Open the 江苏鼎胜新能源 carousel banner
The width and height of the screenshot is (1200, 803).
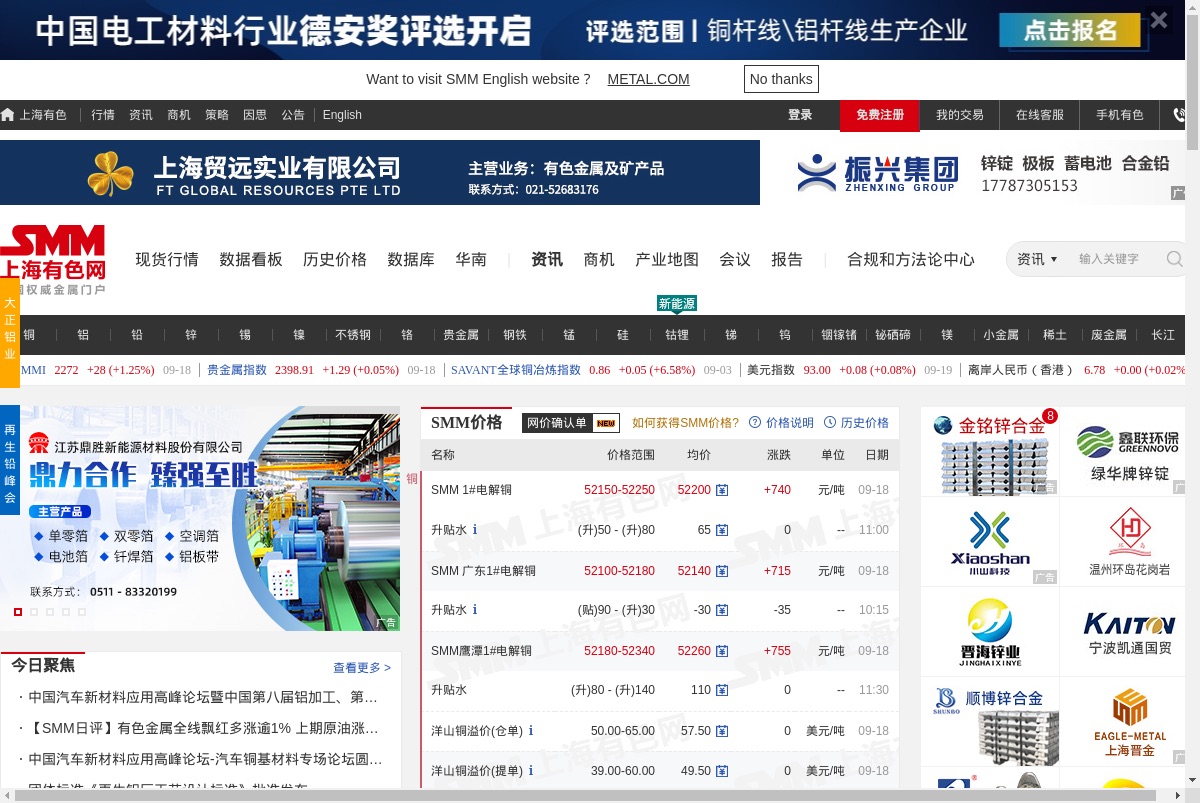click(x=200, y=518)
